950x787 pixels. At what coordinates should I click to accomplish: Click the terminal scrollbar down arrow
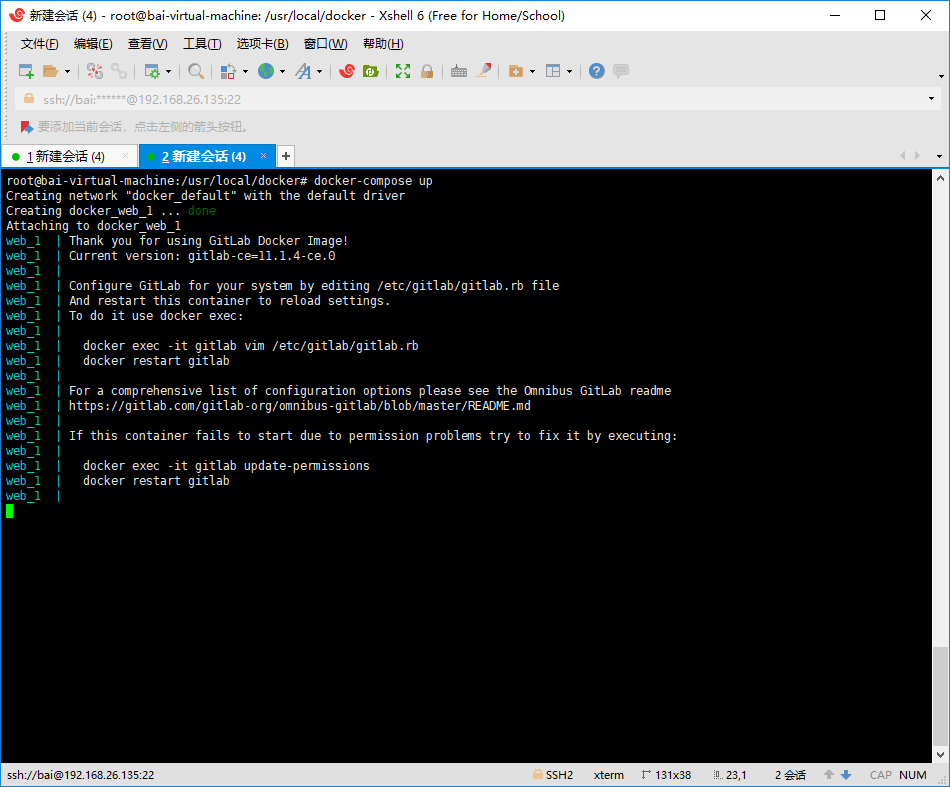click(940, 755)
